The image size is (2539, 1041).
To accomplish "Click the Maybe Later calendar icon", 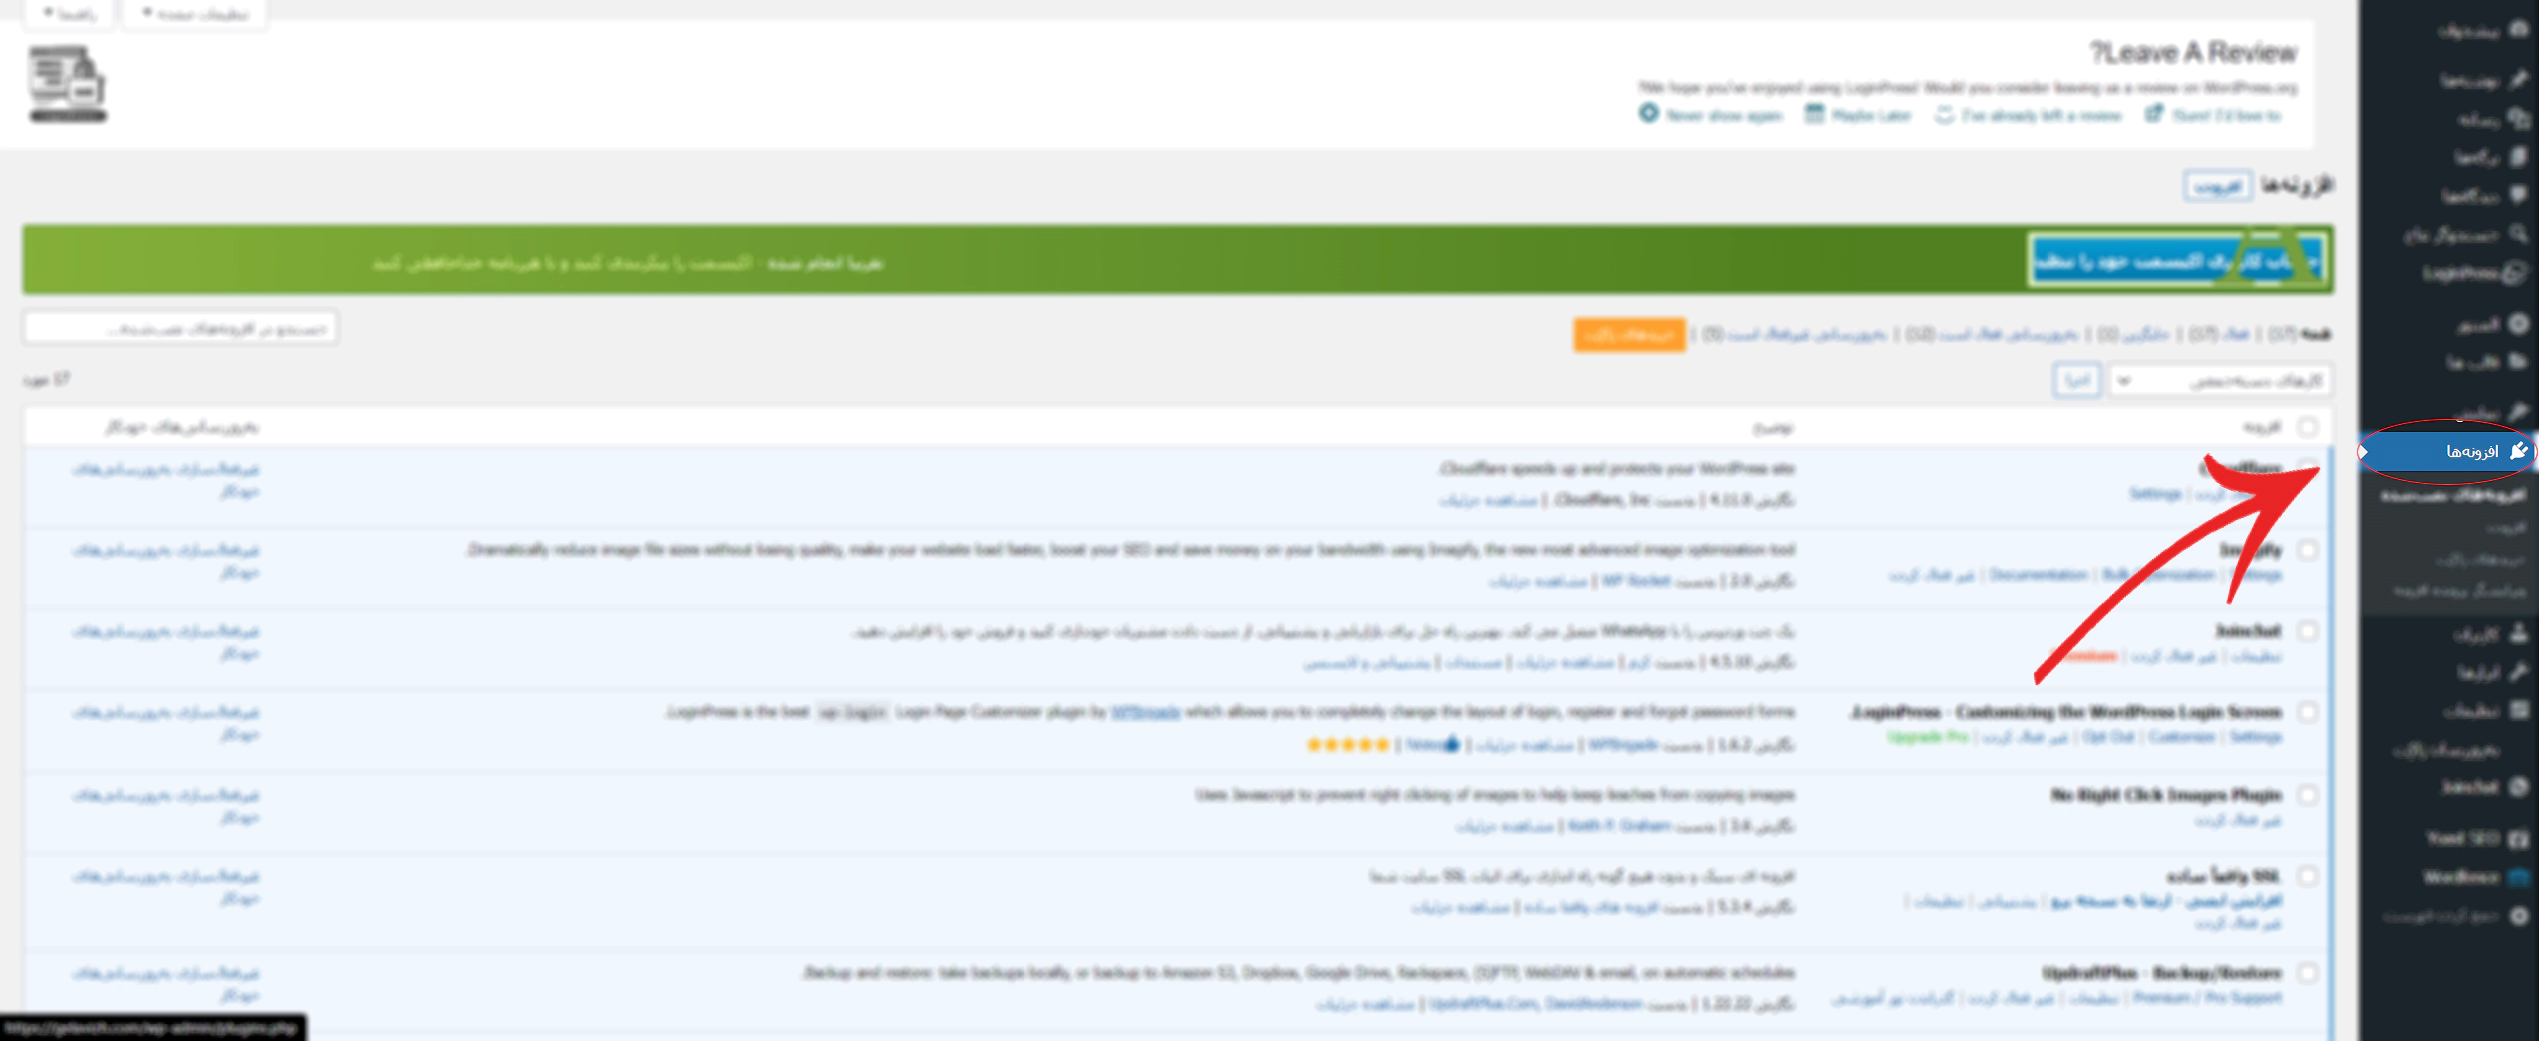I will coord(1813,114).
